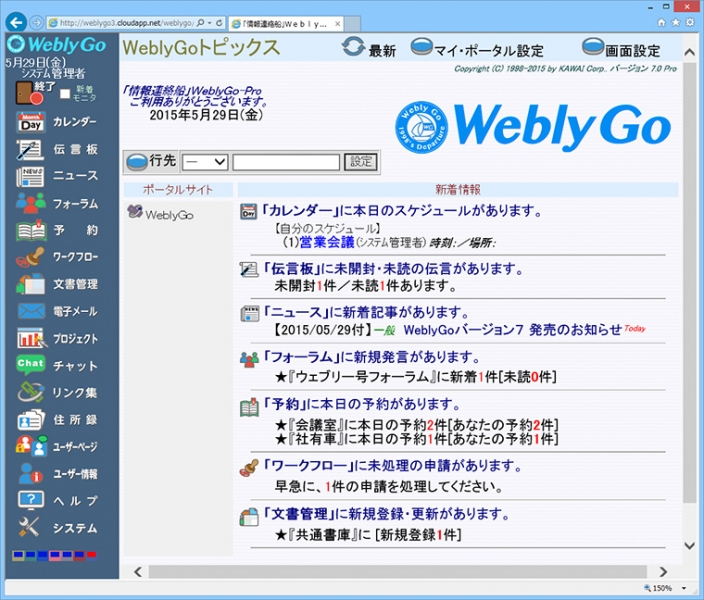
Task: Open 社有車 reservation line
Action: 417,439
